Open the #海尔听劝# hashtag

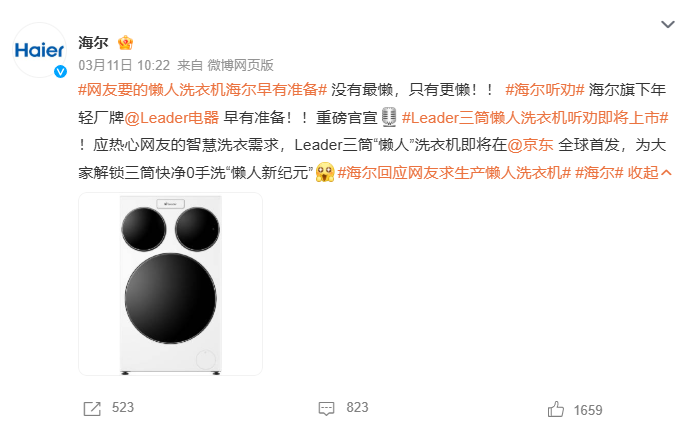point(545,90)
